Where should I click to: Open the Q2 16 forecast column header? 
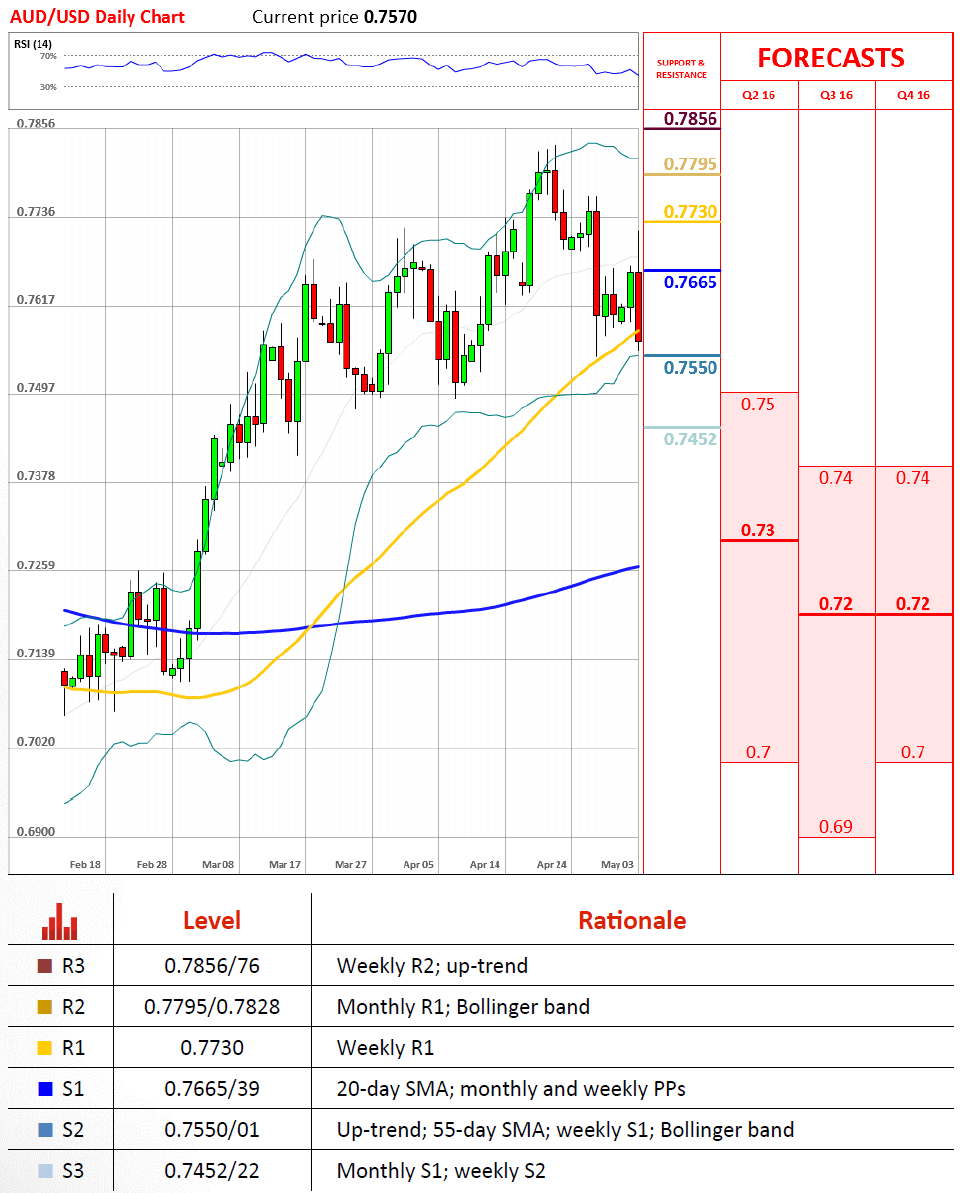758,96
